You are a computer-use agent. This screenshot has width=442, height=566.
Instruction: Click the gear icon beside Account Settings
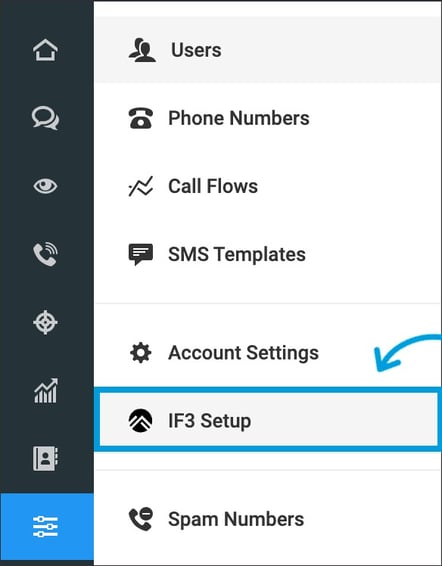point(140,353)
